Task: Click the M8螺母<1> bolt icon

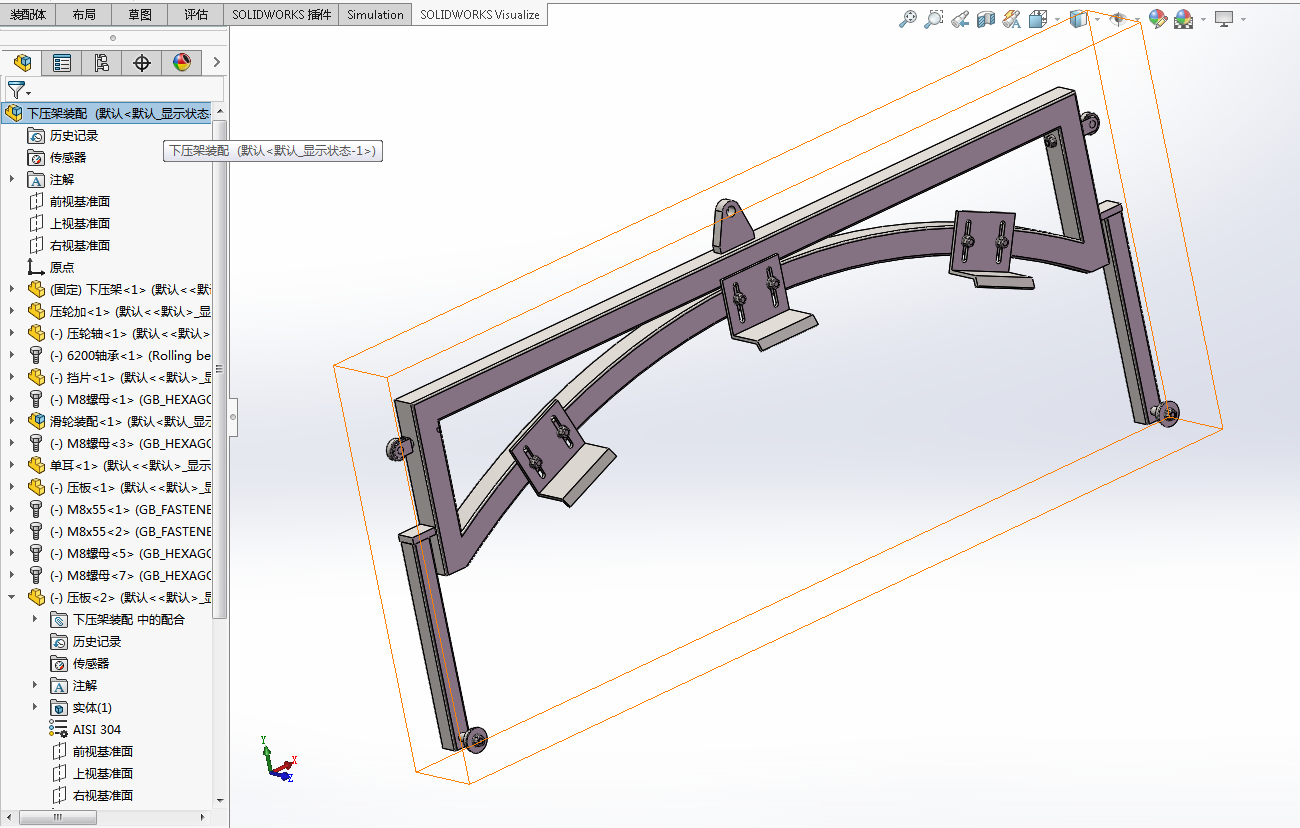Action: [36, 399]
